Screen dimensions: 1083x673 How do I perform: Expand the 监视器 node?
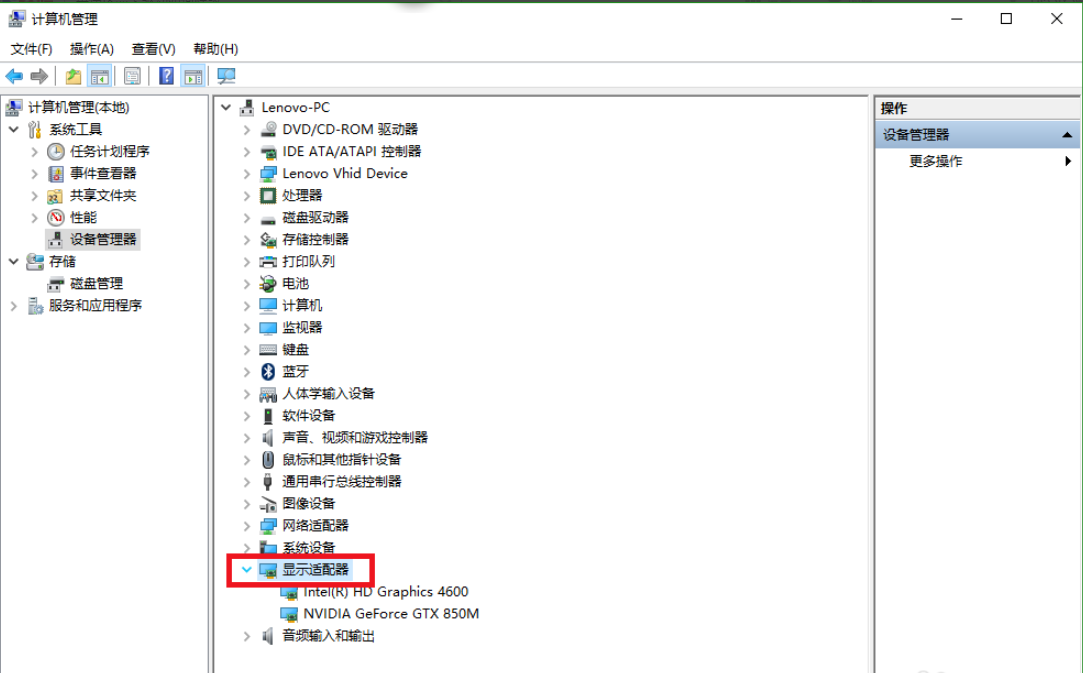coord(247,328)
